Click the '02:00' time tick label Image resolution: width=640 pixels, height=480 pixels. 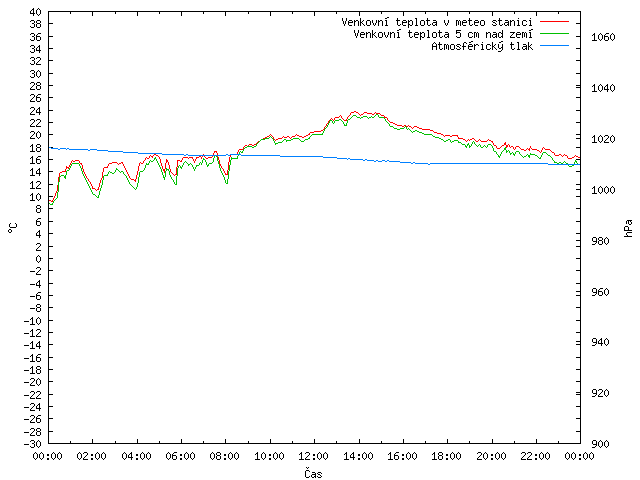click(x=92, y=456)
